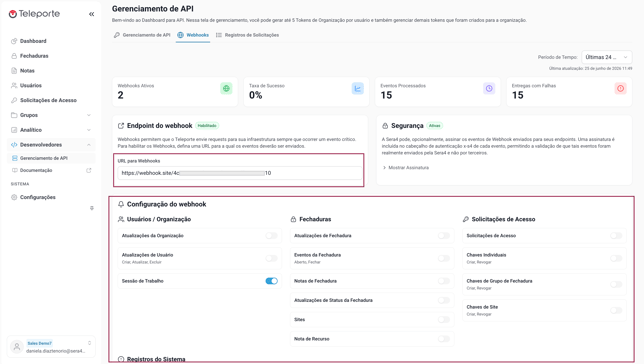Image resolution: width=644 pixels, height=364 pixels.
Task: Enable Atualizações de Status da Fechadura toggle
Action: (x=444, y=300)
